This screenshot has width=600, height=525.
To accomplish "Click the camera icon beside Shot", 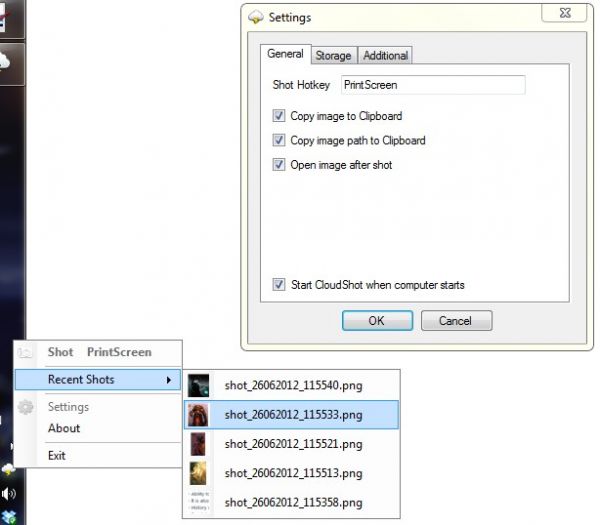I will click(x=25, y=352).
